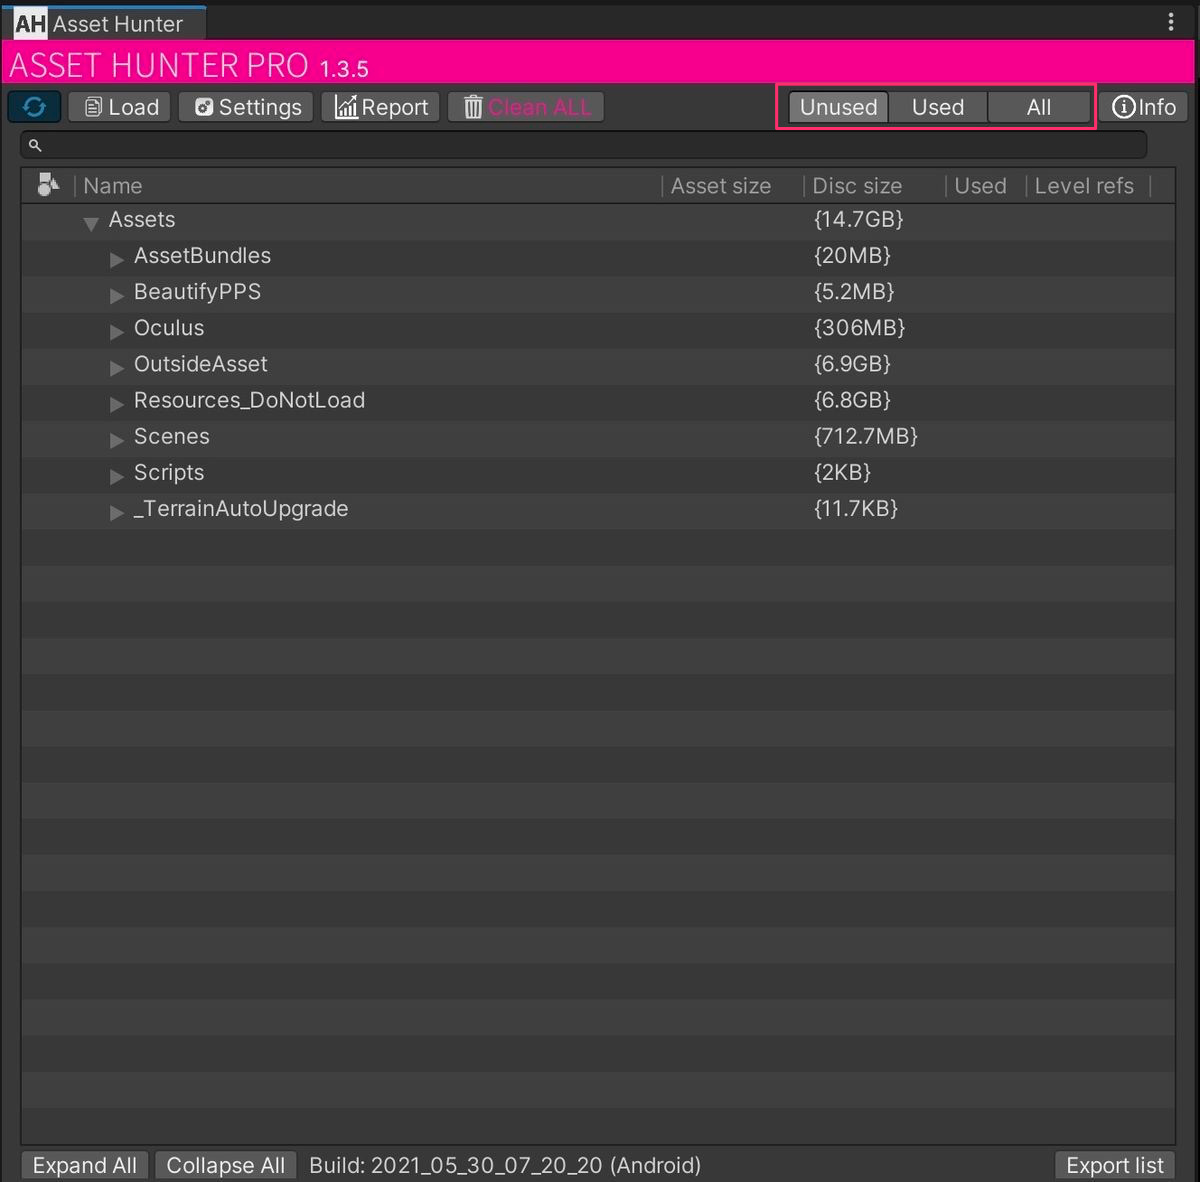
Task: Sort by the Name column header
Action: (x=112, y=186)
